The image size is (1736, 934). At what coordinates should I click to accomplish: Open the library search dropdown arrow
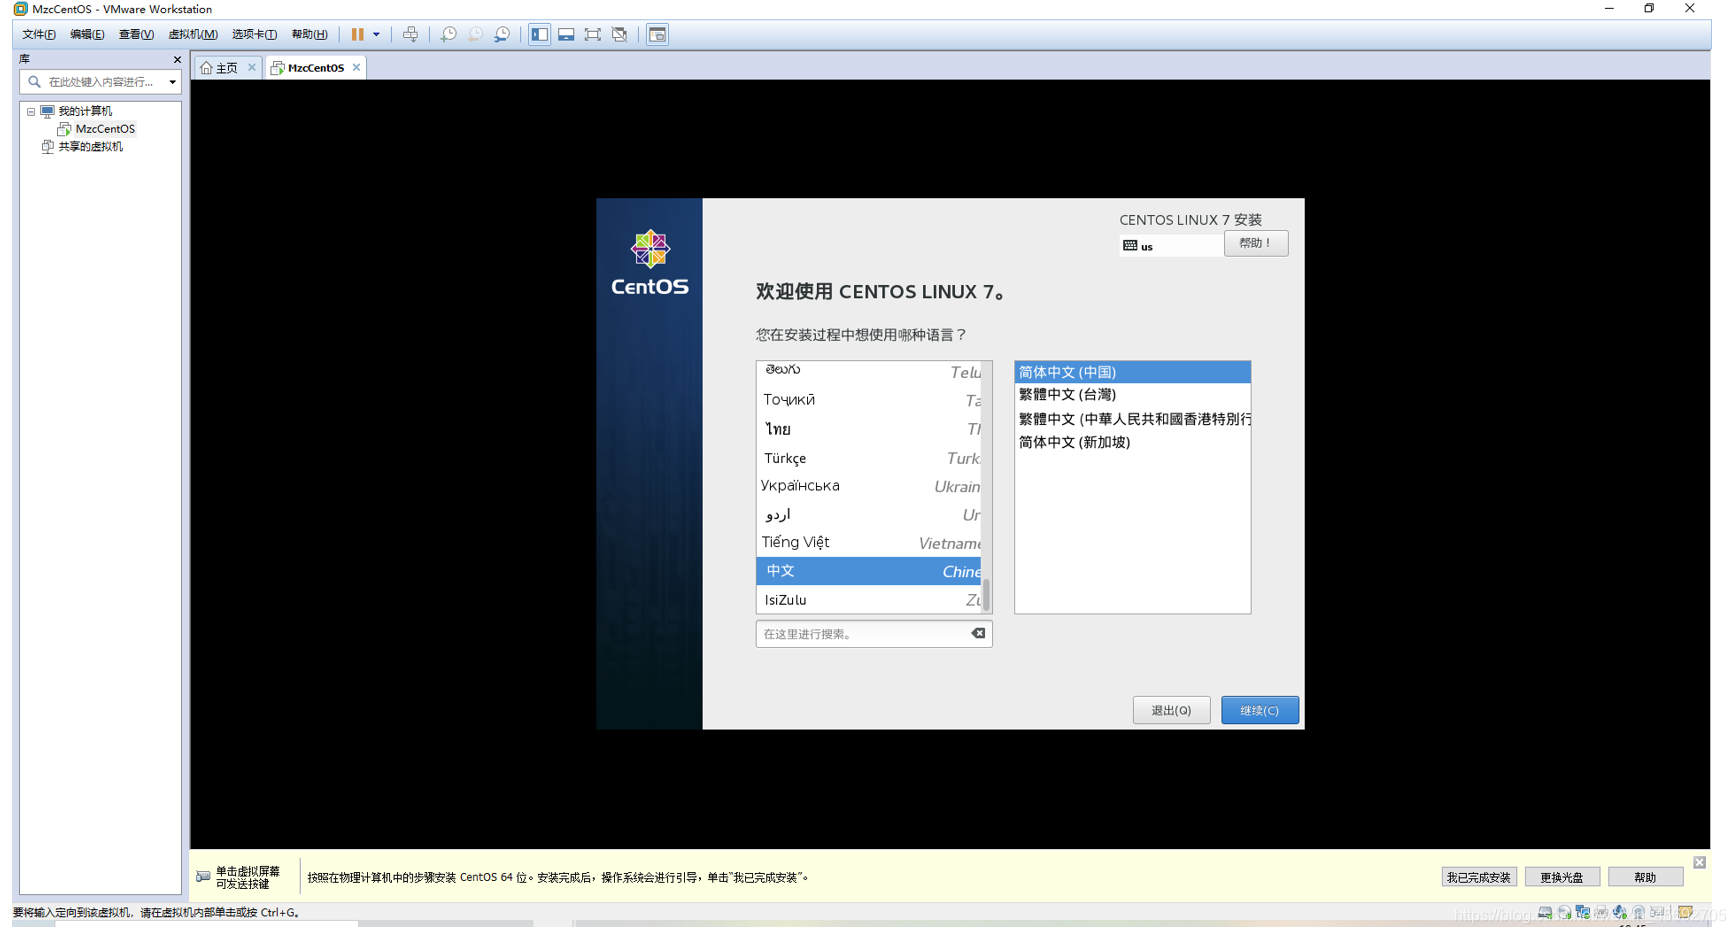pyautogui.click(x=172, y=82)
